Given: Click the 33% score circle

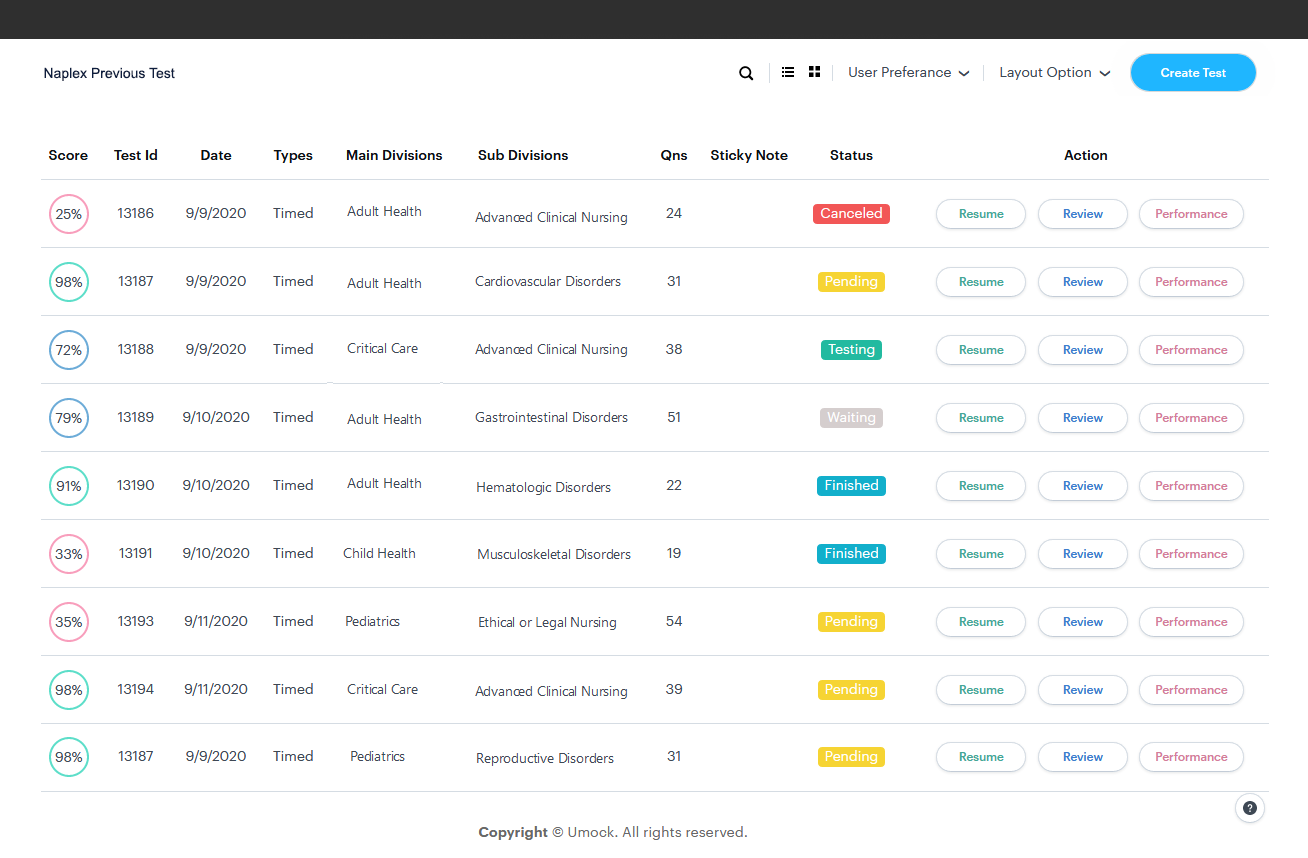Looking at the screenshot, I should tap(69, 554).
